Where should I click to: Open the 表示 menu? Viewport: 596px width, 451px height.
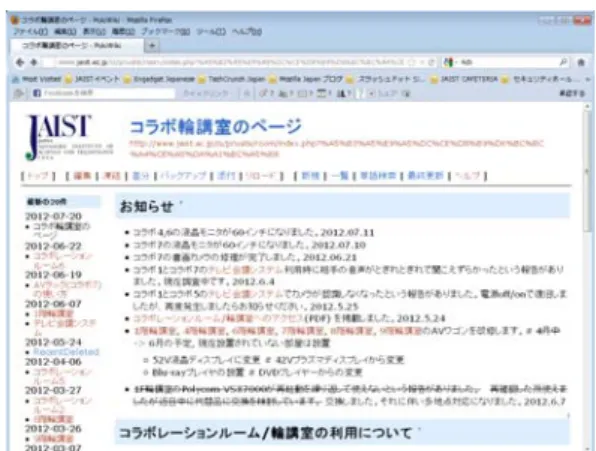tap(94, 32)
